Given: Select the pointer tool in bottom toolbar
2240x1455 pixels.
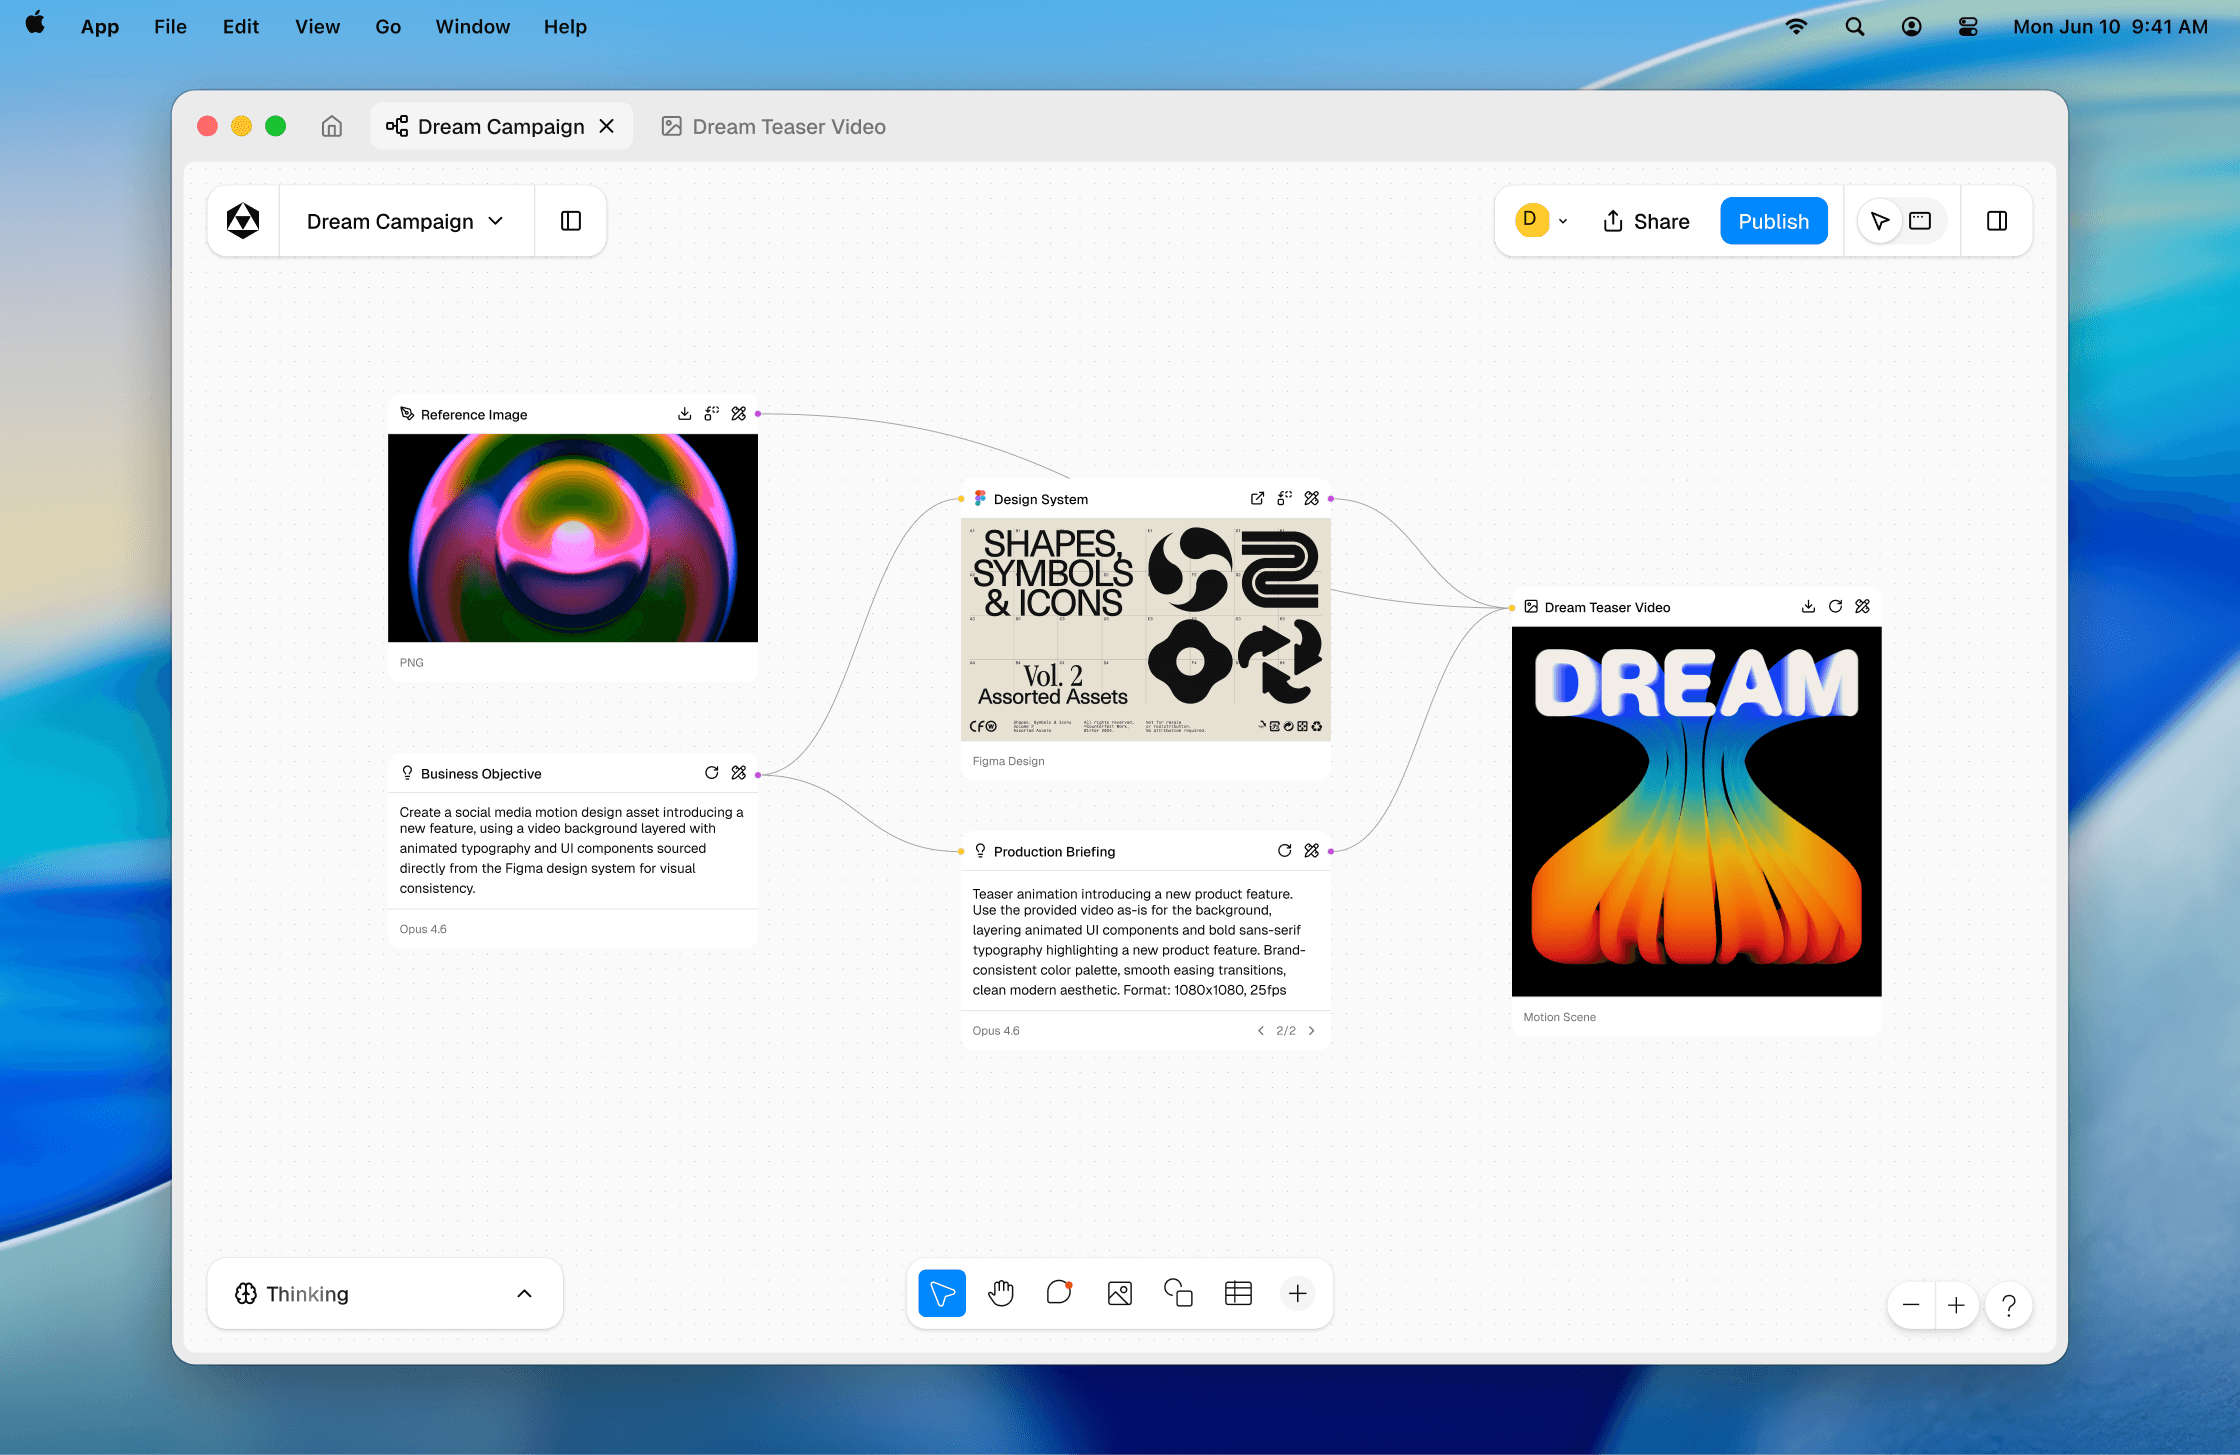Looking at the screenshot, I should click(x=942, y=1293).
